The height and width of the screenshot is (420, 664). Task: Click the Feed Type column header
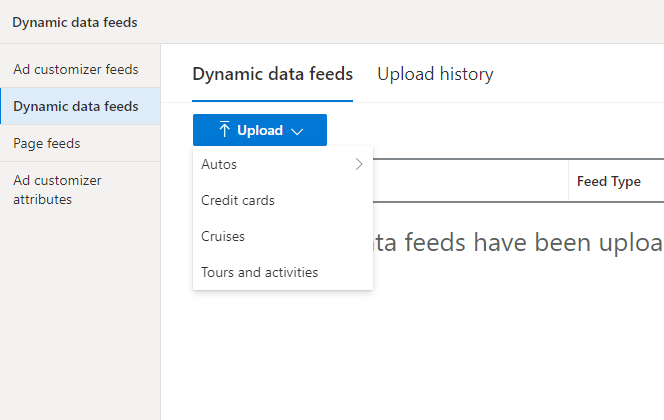[609, 182]
